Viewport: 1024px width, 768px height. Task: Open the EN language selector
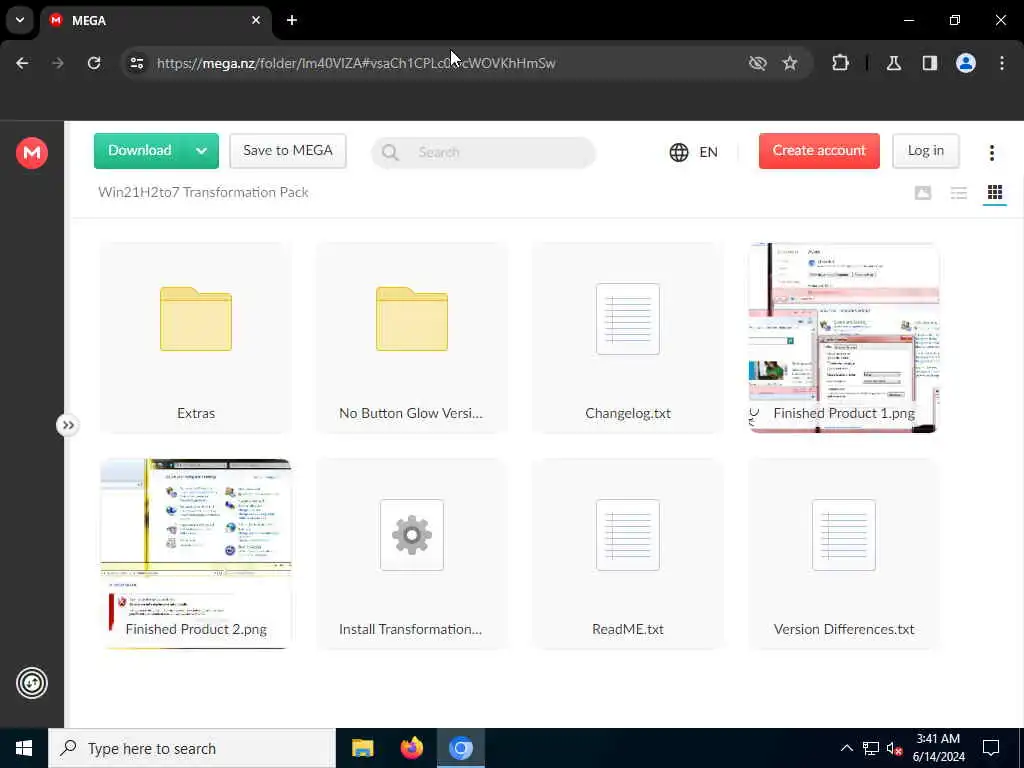(x=694, y=152)
